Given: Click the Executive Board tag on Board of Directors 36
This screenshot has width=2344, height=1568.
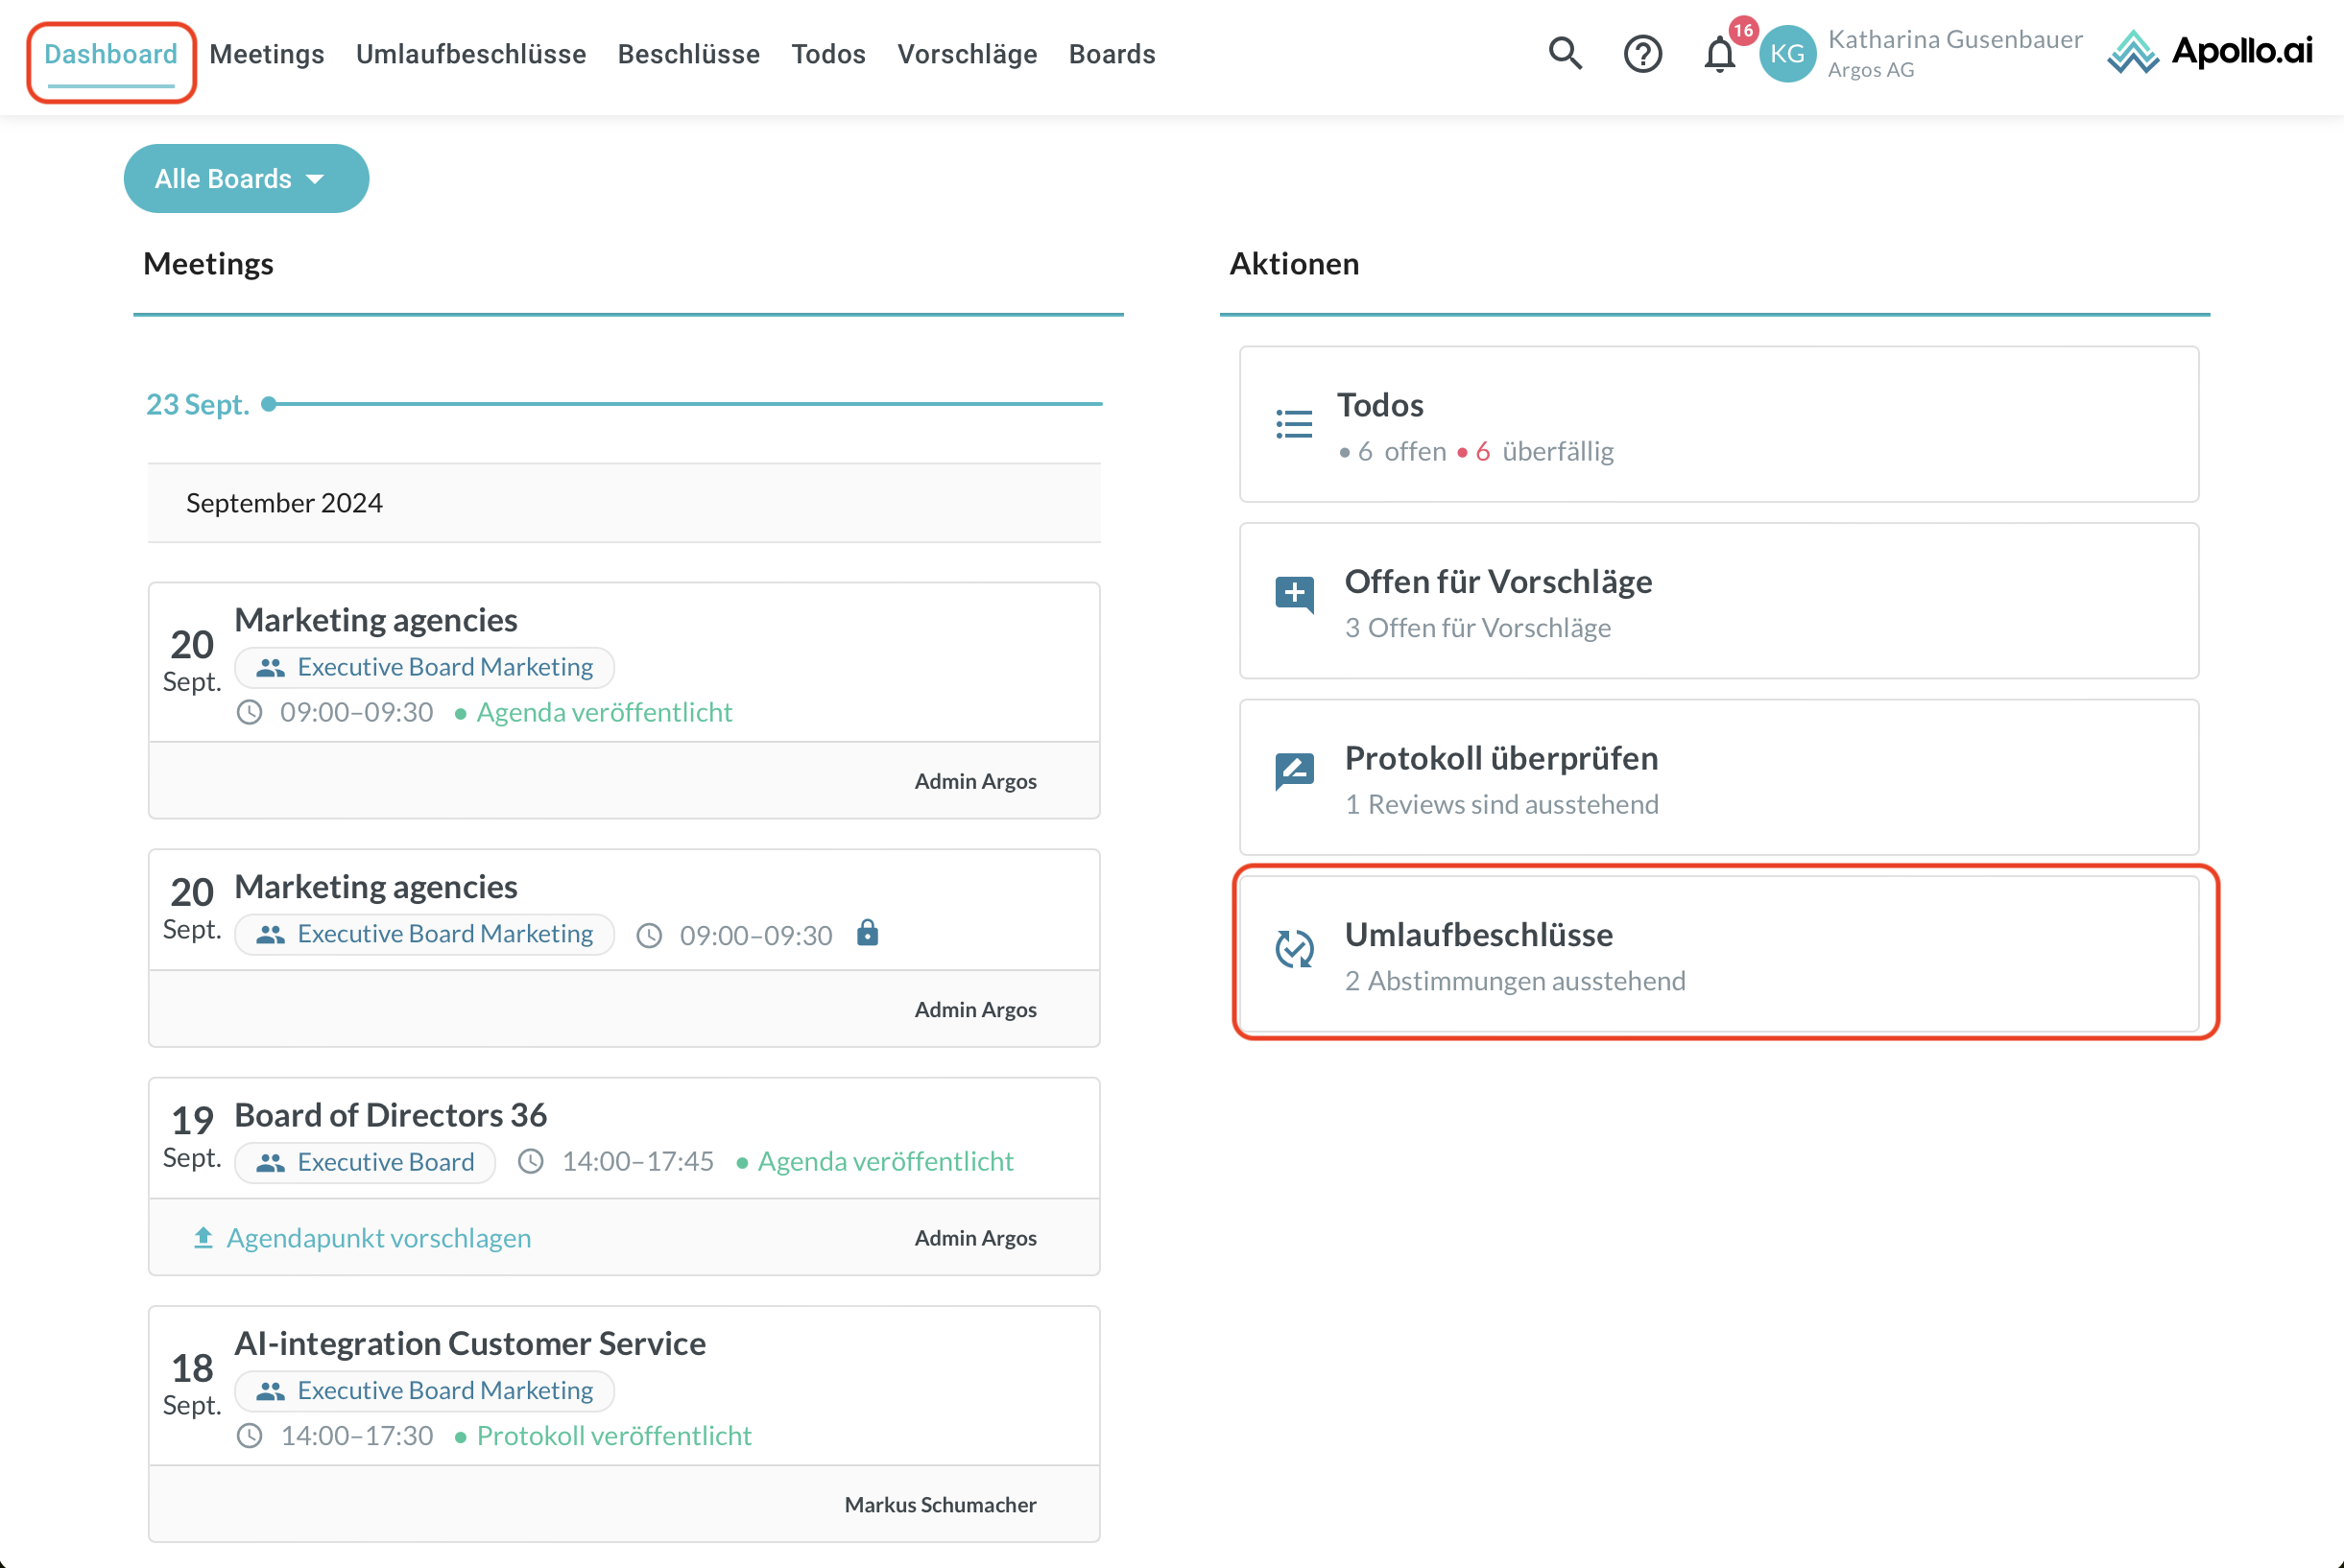Looking at the screenshot, I should 366,1162.
